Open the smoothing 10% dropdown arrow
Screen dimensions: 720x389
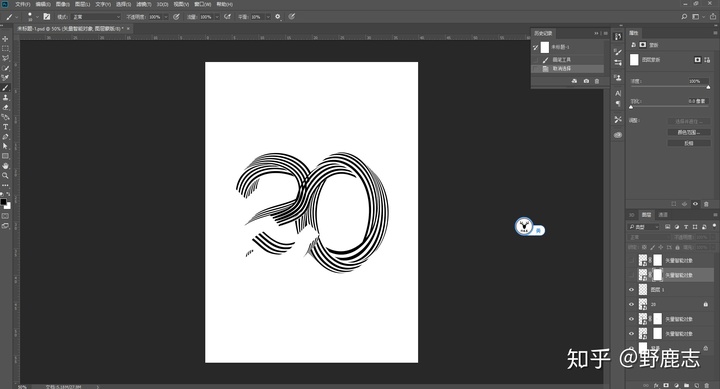coord(268,17)
